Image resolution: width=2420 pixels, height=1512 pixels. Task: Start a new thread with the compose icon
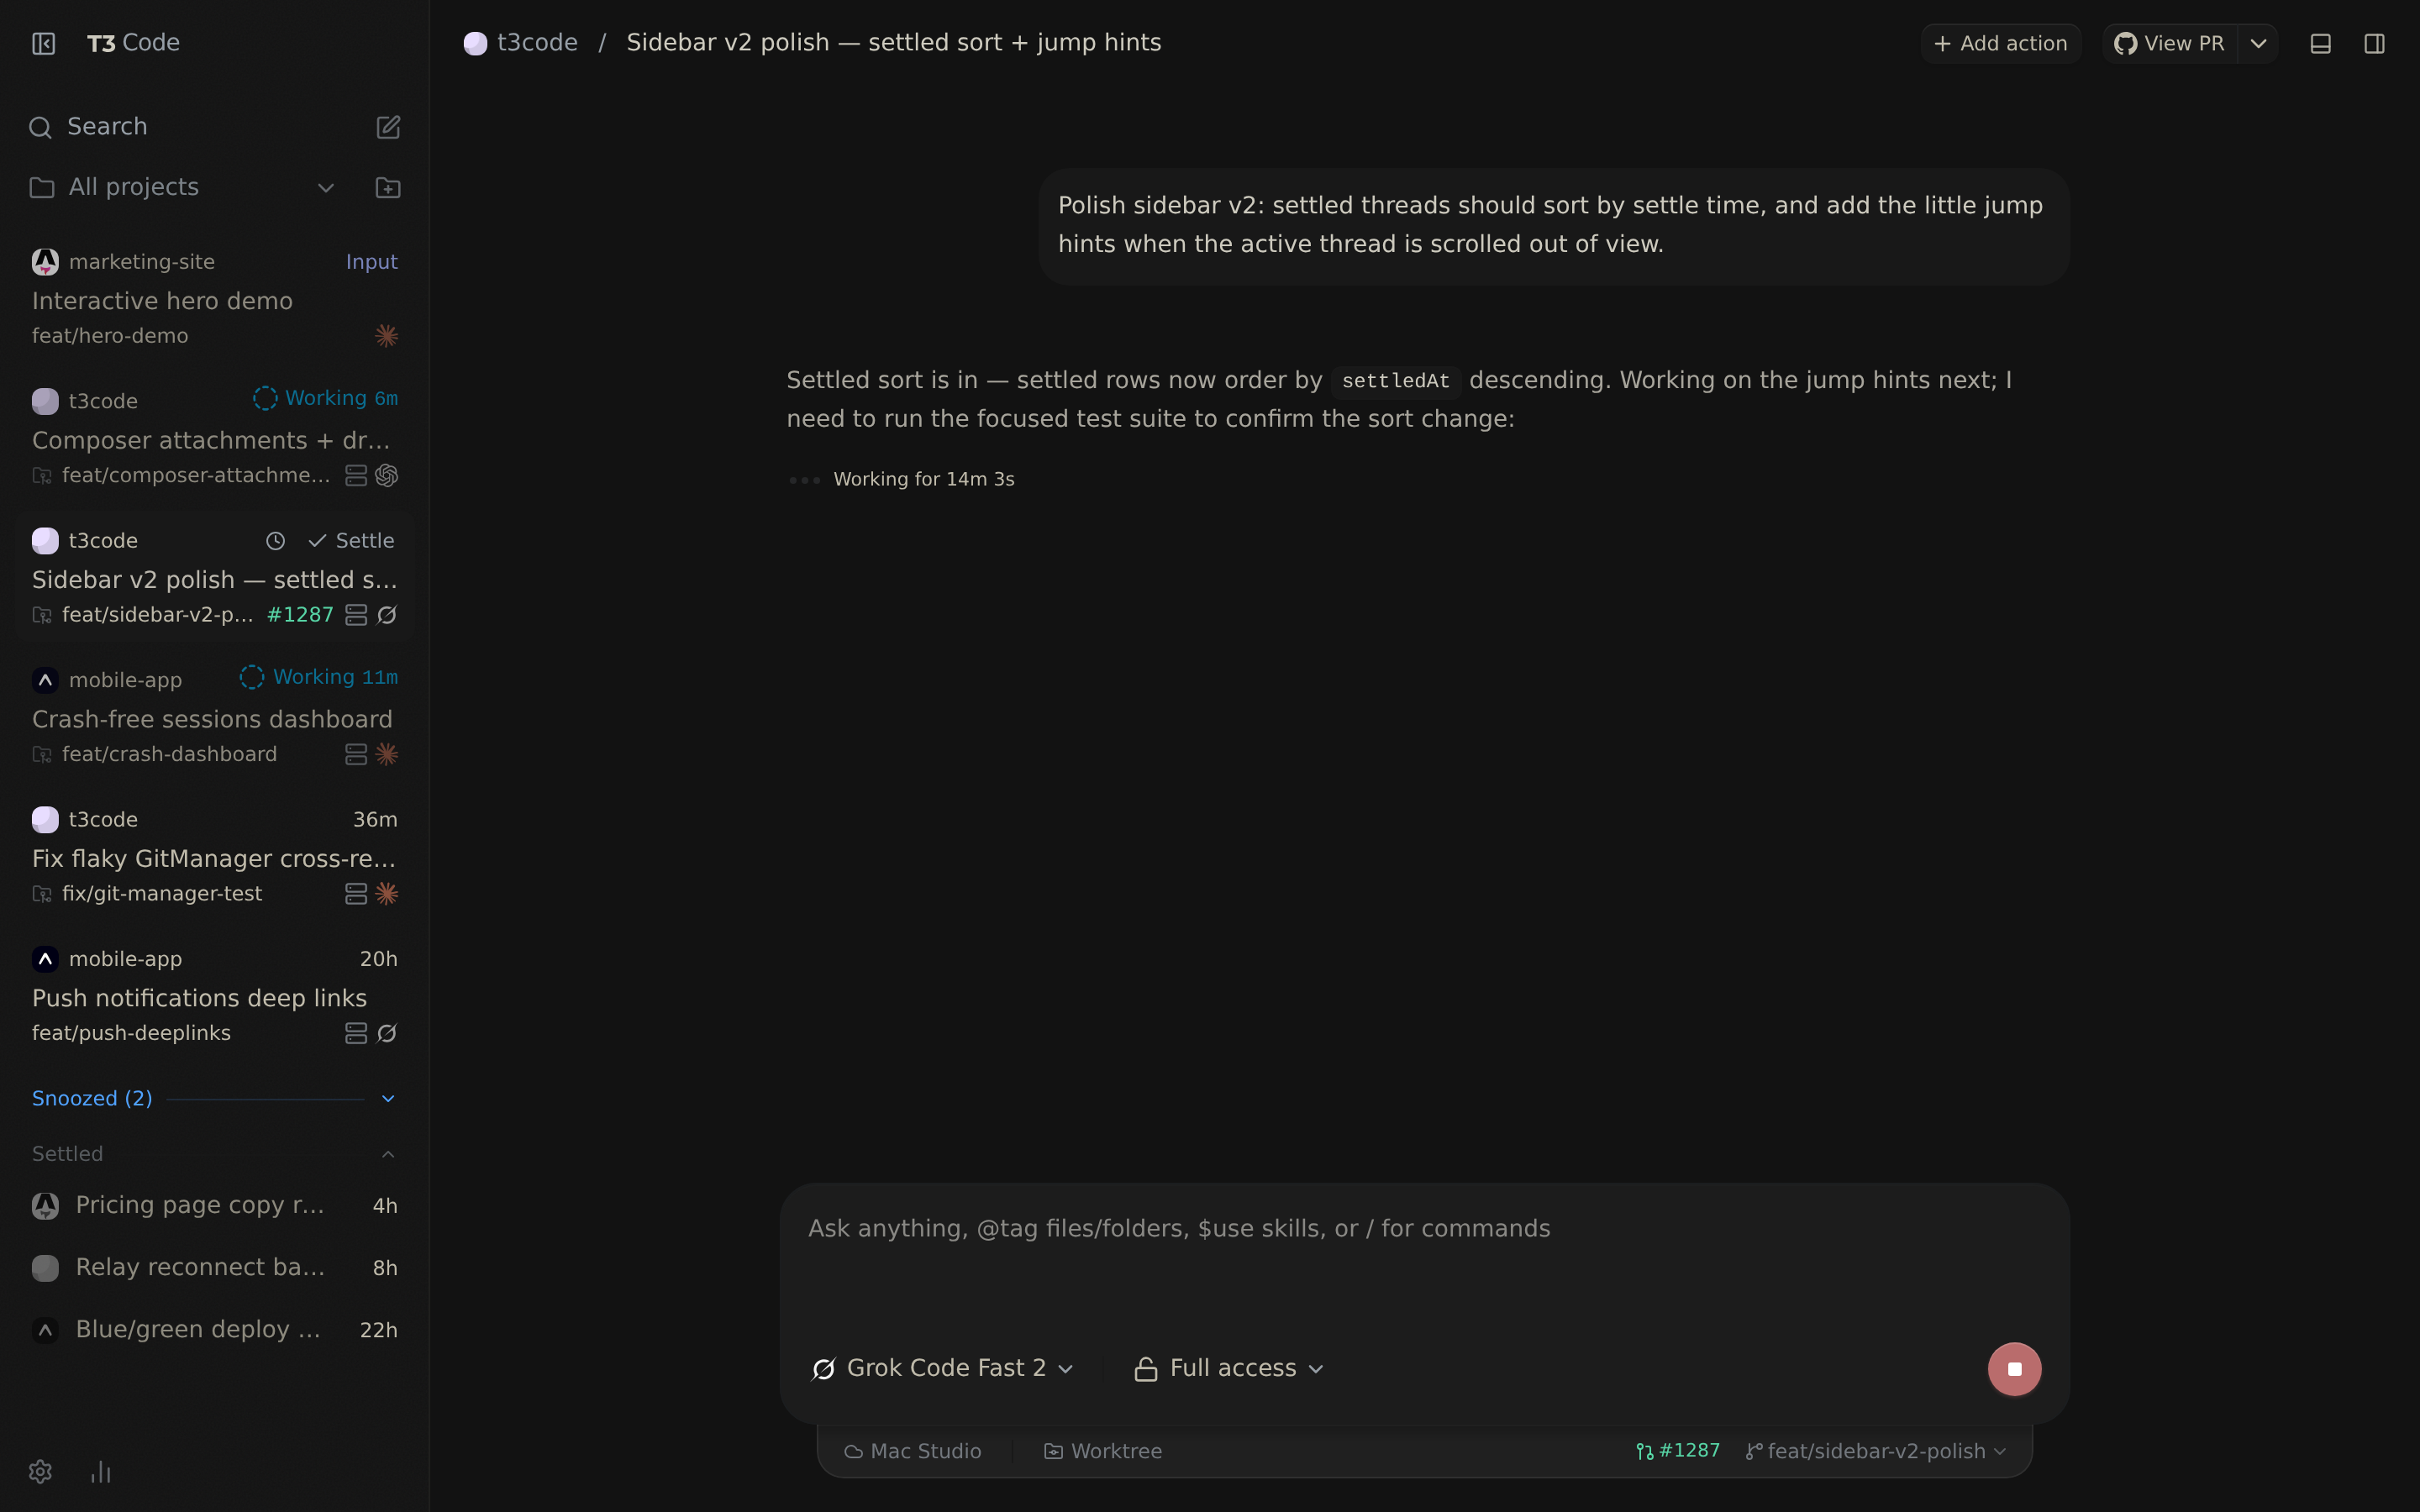388,127
